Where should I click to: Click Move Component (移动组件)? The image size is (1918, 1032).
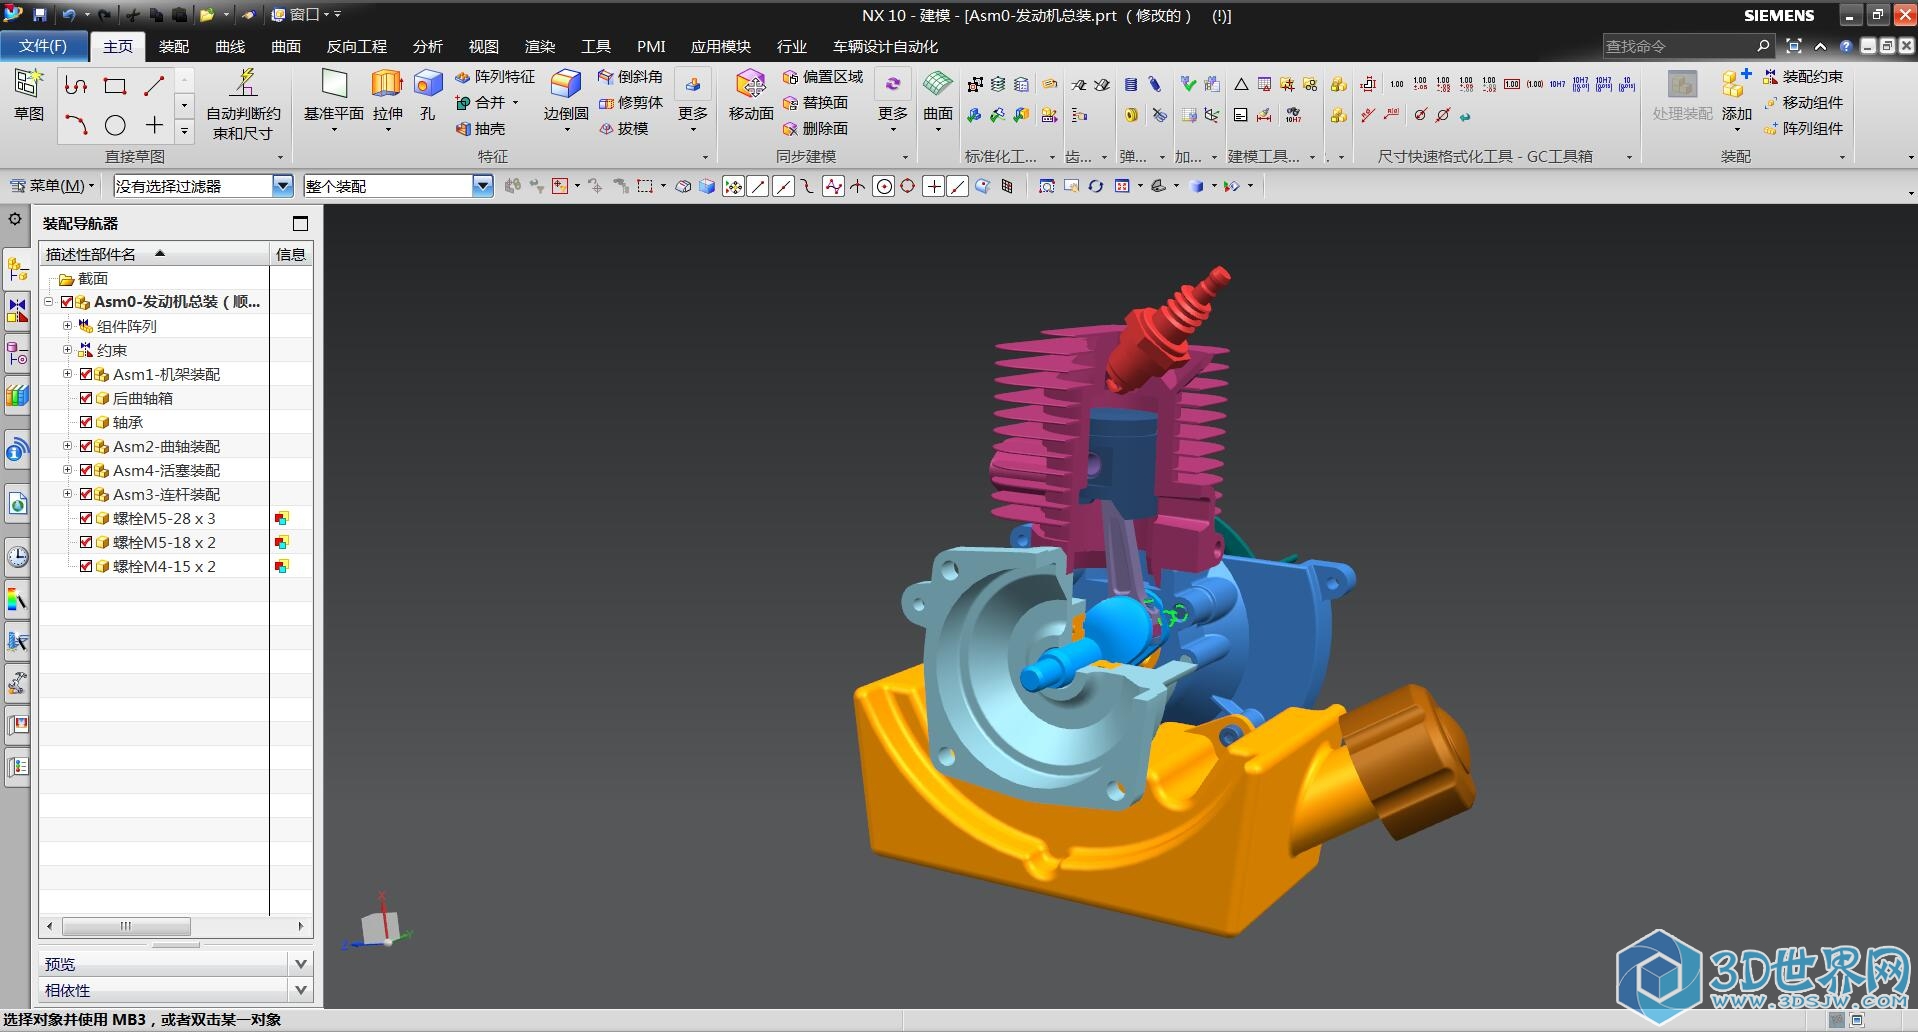coord(1803,103)
